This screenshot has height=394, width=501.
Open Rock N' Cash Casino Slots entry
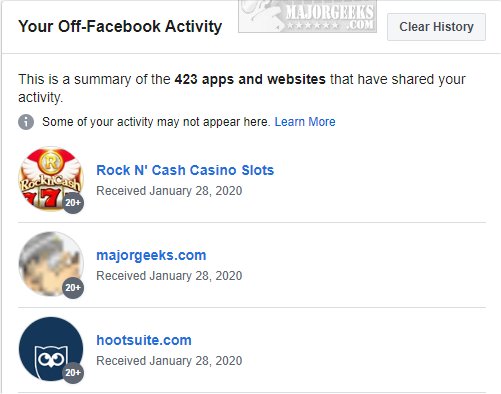tap(185, 170)
